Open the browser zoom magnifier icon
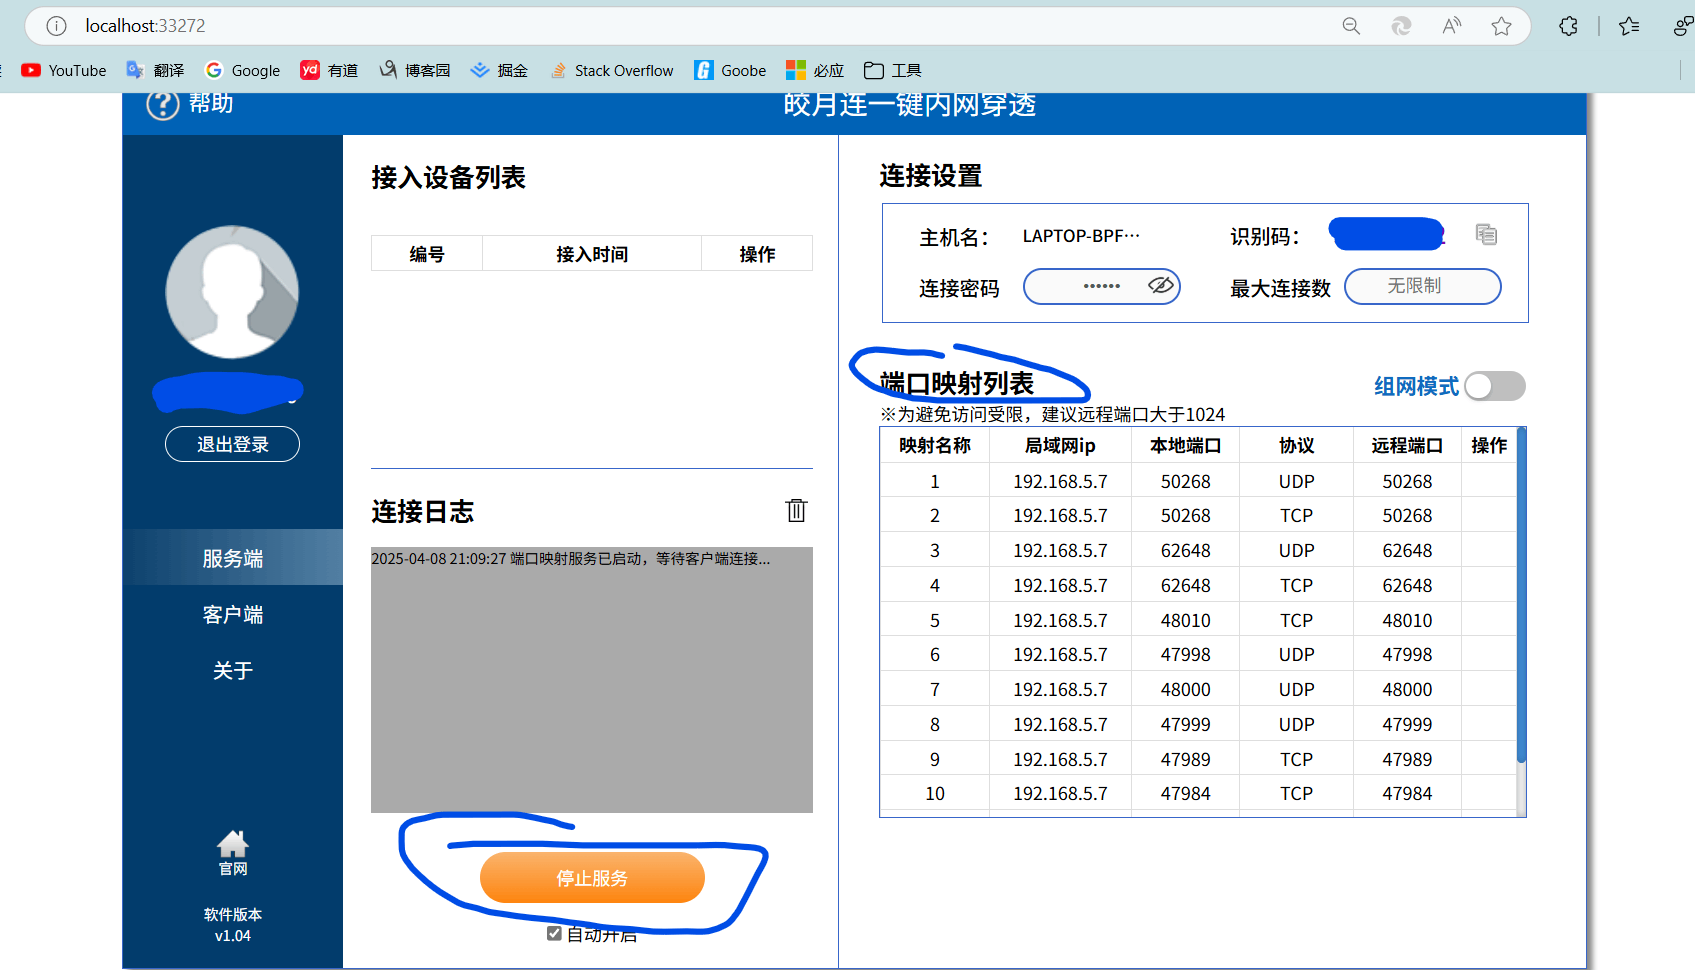The height and width of the screenshot is (970, 1695). click(1351, 26)
